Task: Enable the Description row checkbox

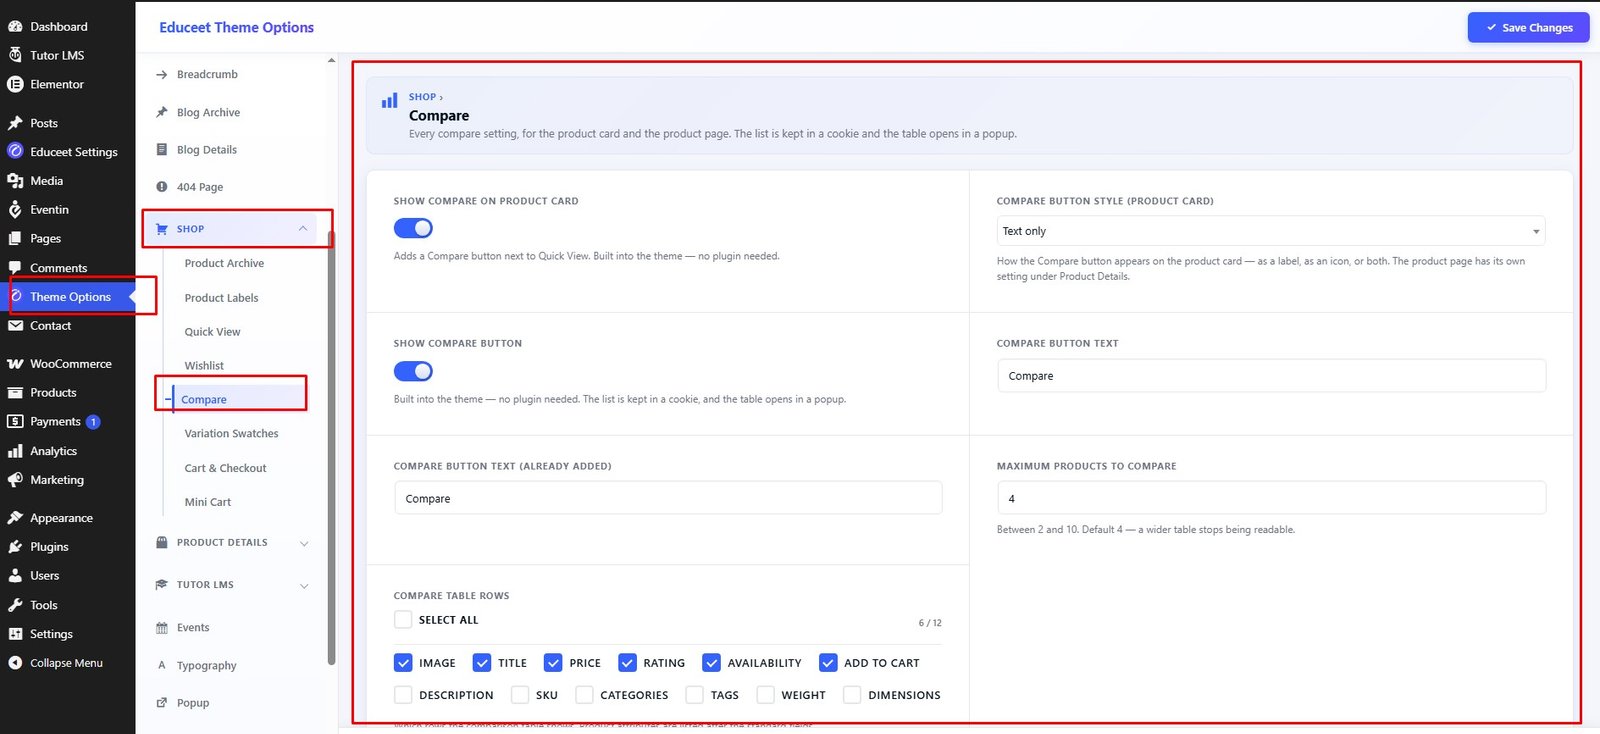Action: pos(403,695)
